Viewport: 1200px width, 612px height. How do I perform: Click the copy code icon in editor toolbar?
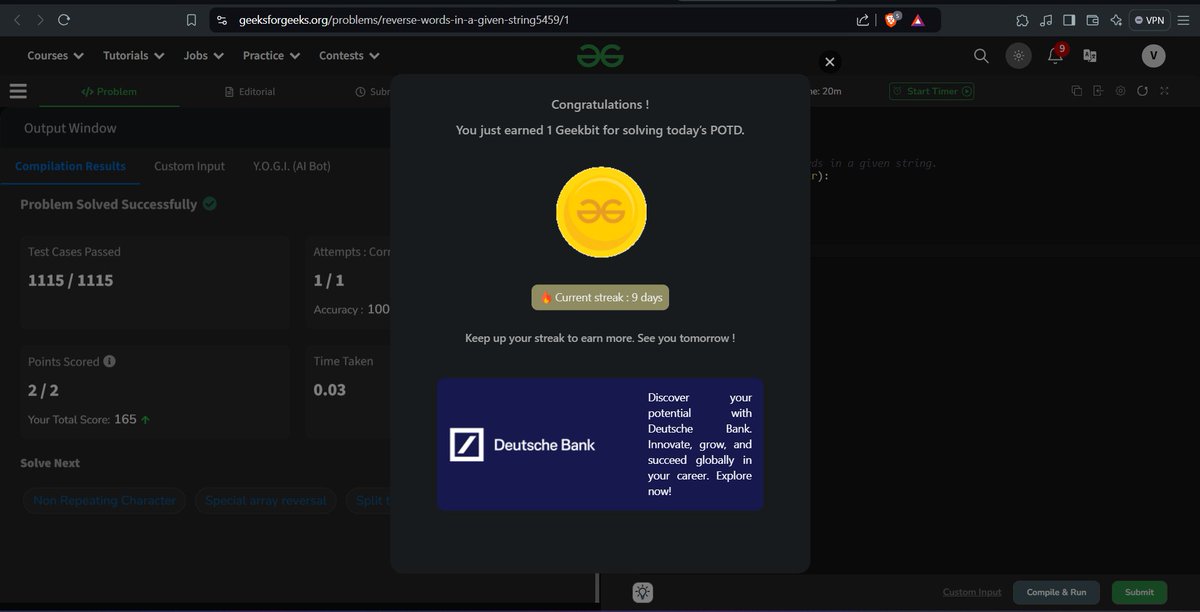tap(1077, 91)
